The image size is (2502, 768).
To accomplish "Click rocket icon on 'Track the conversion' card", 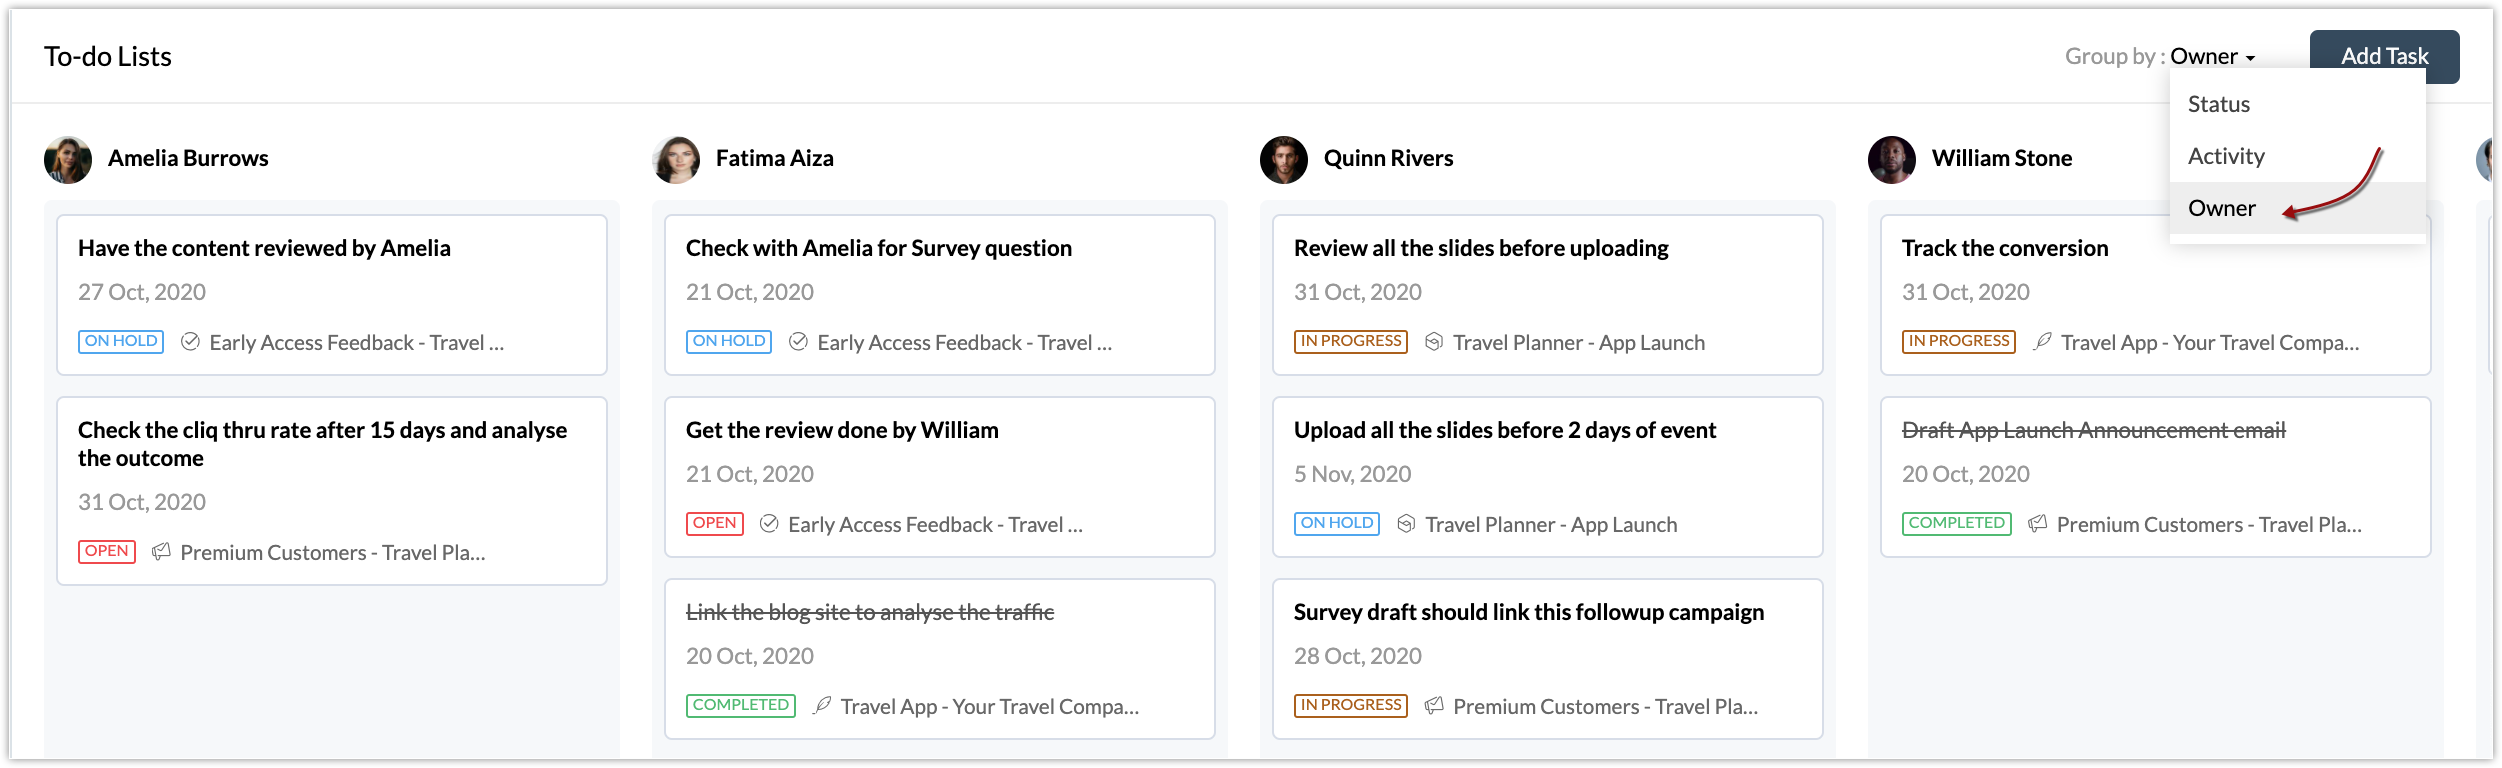I will click(x=2042, y=342).
